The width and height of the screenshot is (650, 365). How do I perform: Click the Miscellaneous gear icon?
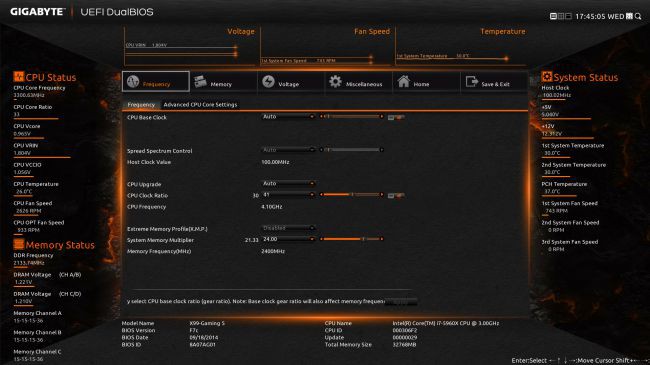tap(335, 81)
